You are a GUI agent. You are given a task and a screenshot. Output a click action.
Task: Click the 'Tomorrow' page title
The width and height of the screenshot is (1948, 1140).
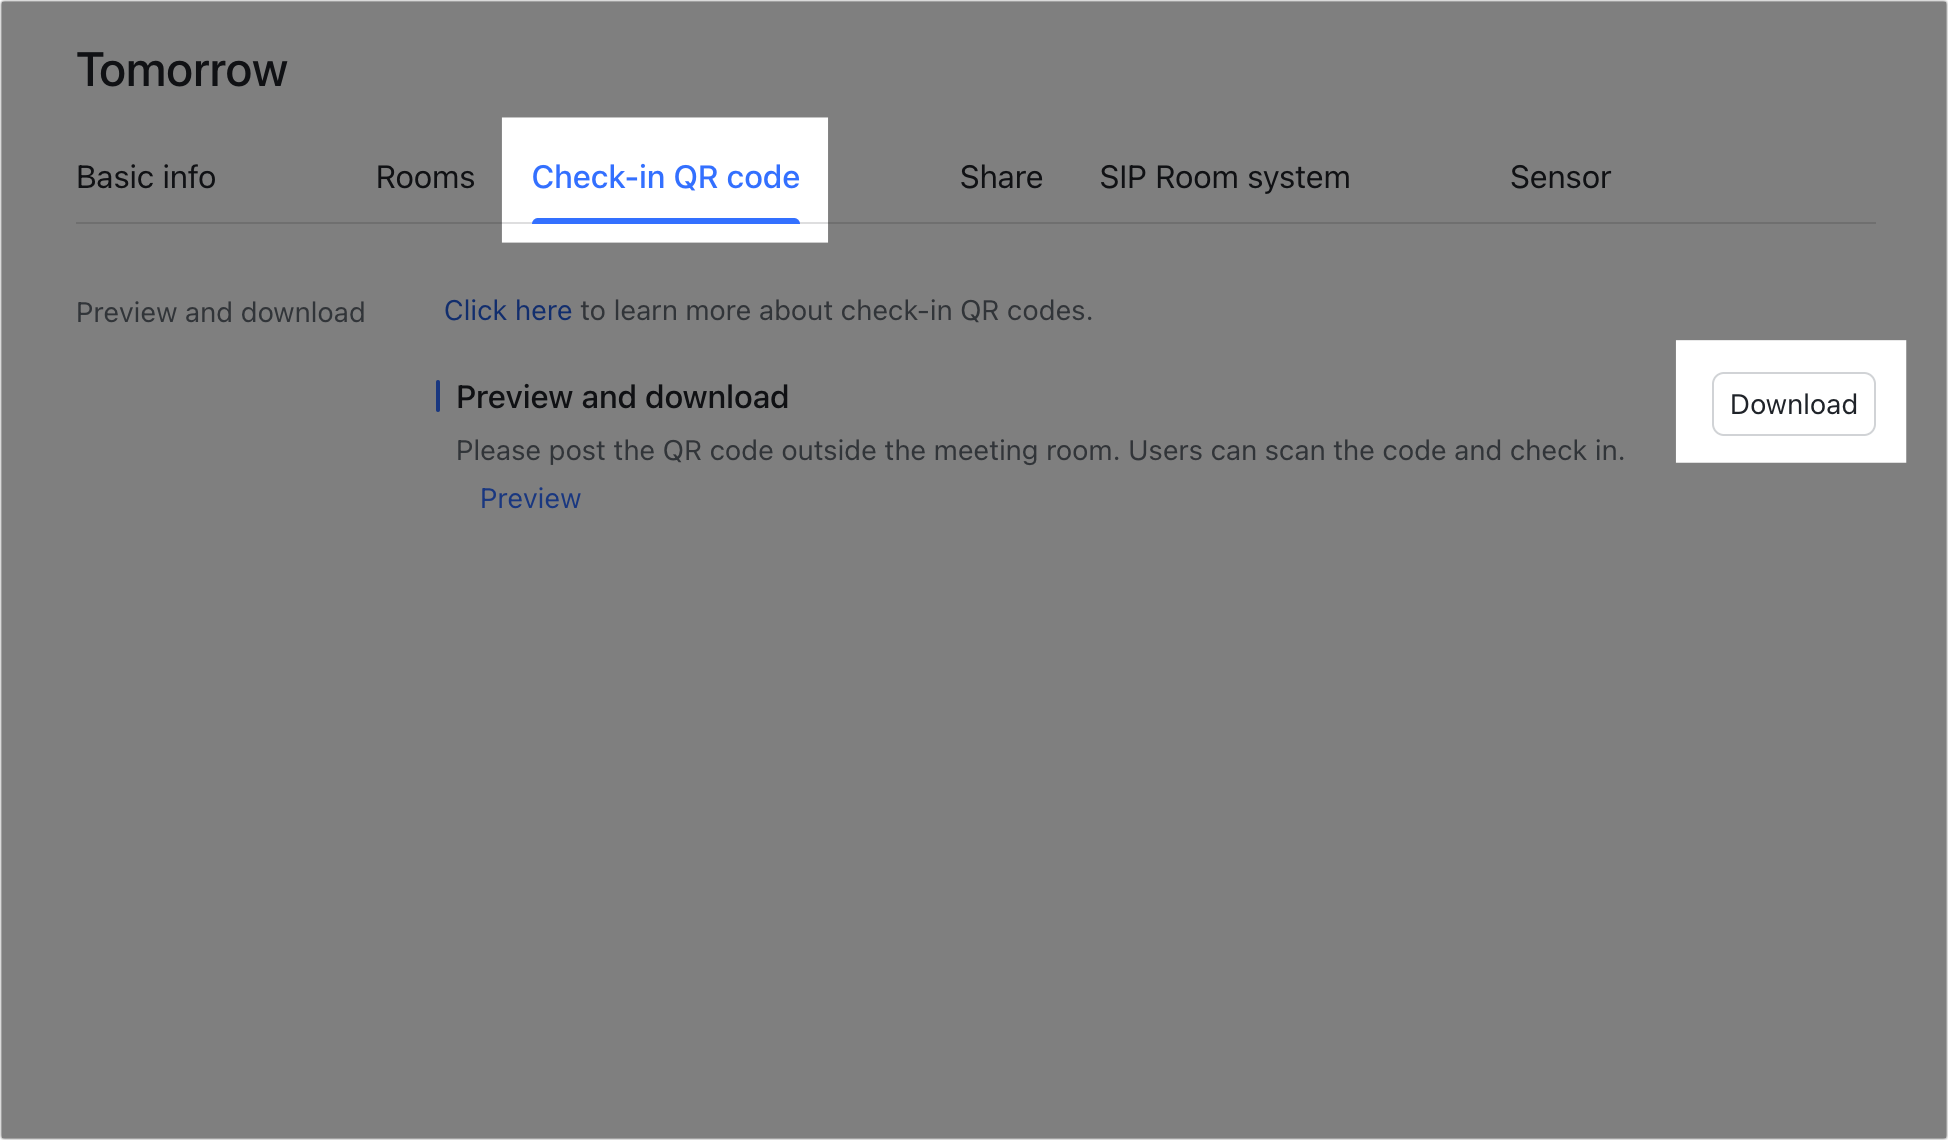tap(182, 70)
